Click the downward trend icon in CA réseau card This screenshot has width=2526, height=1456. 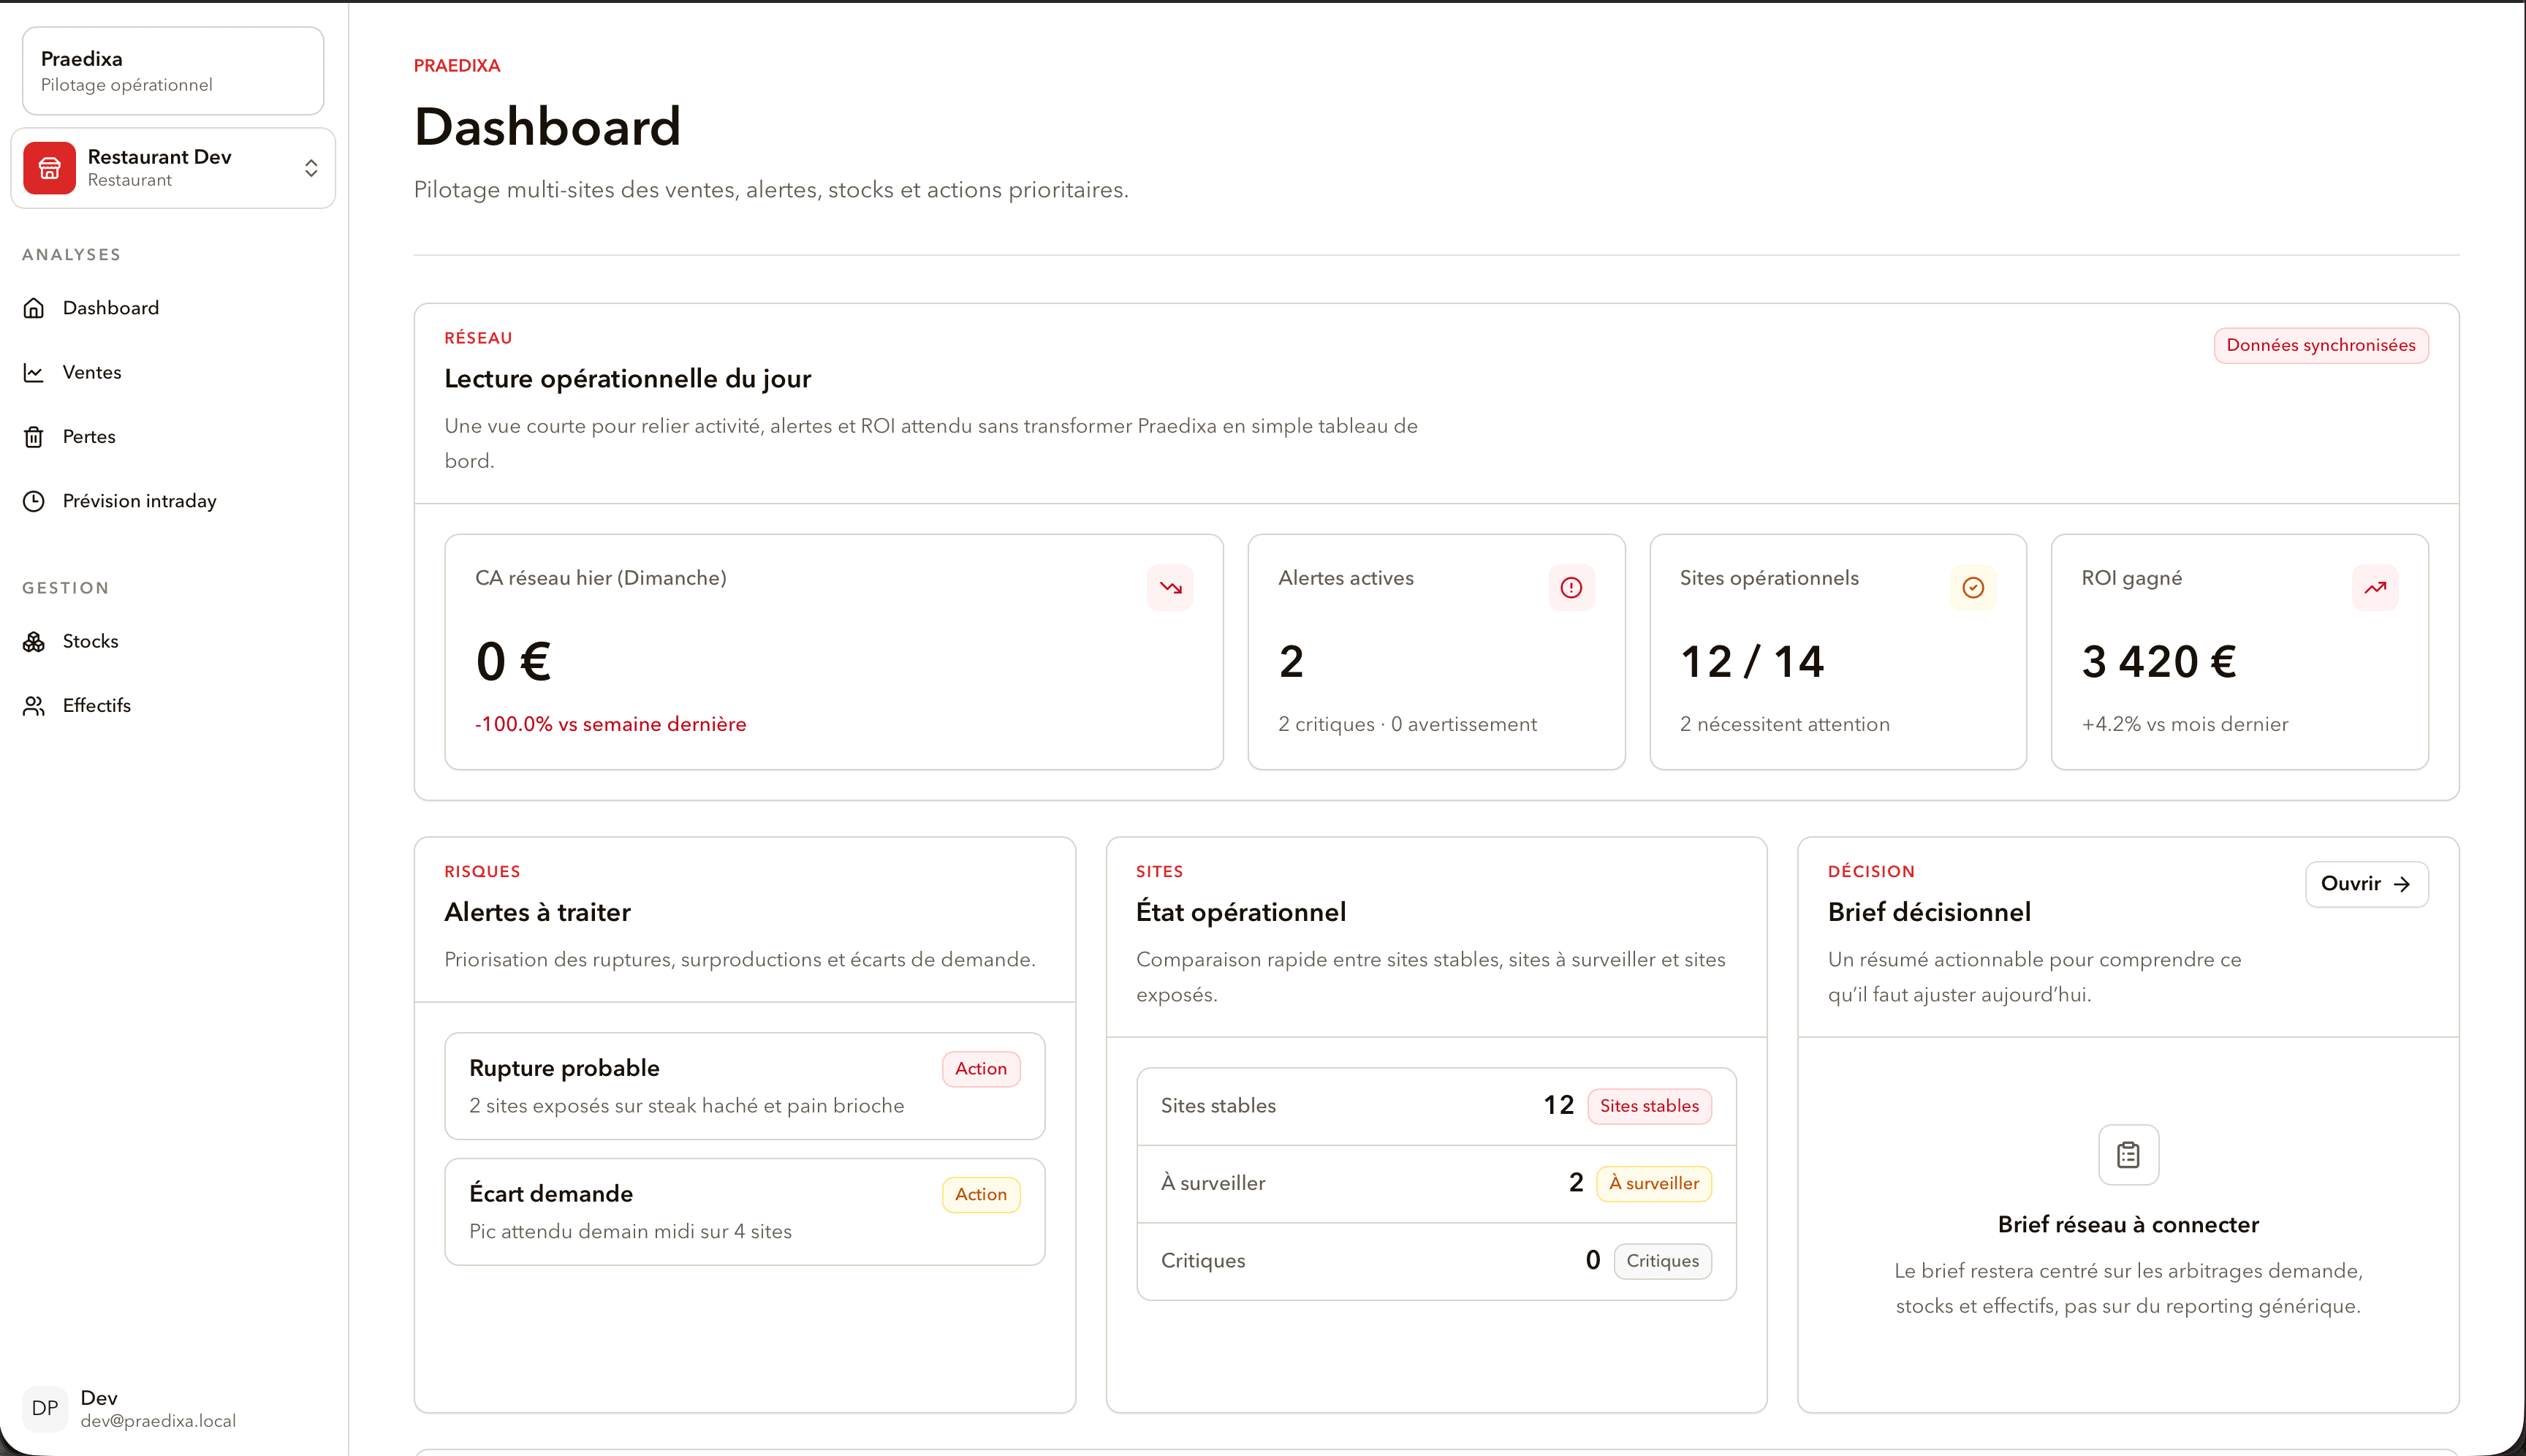(x=1170, y=587)
